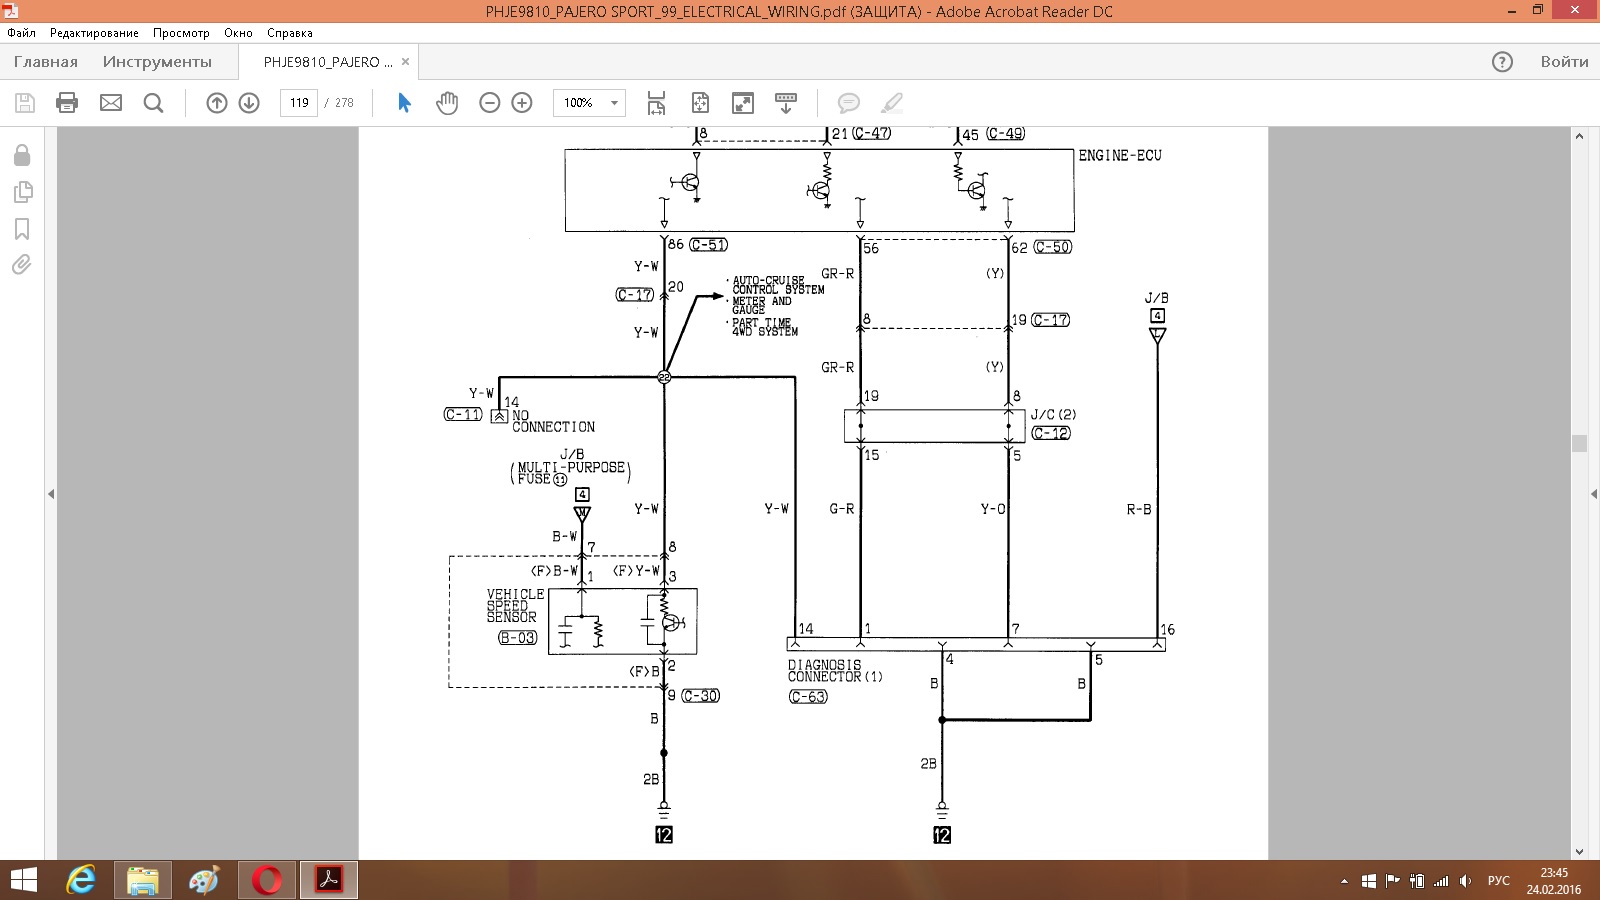
Task: Expand the right tools pane arrow
Action: (1593, 494)
